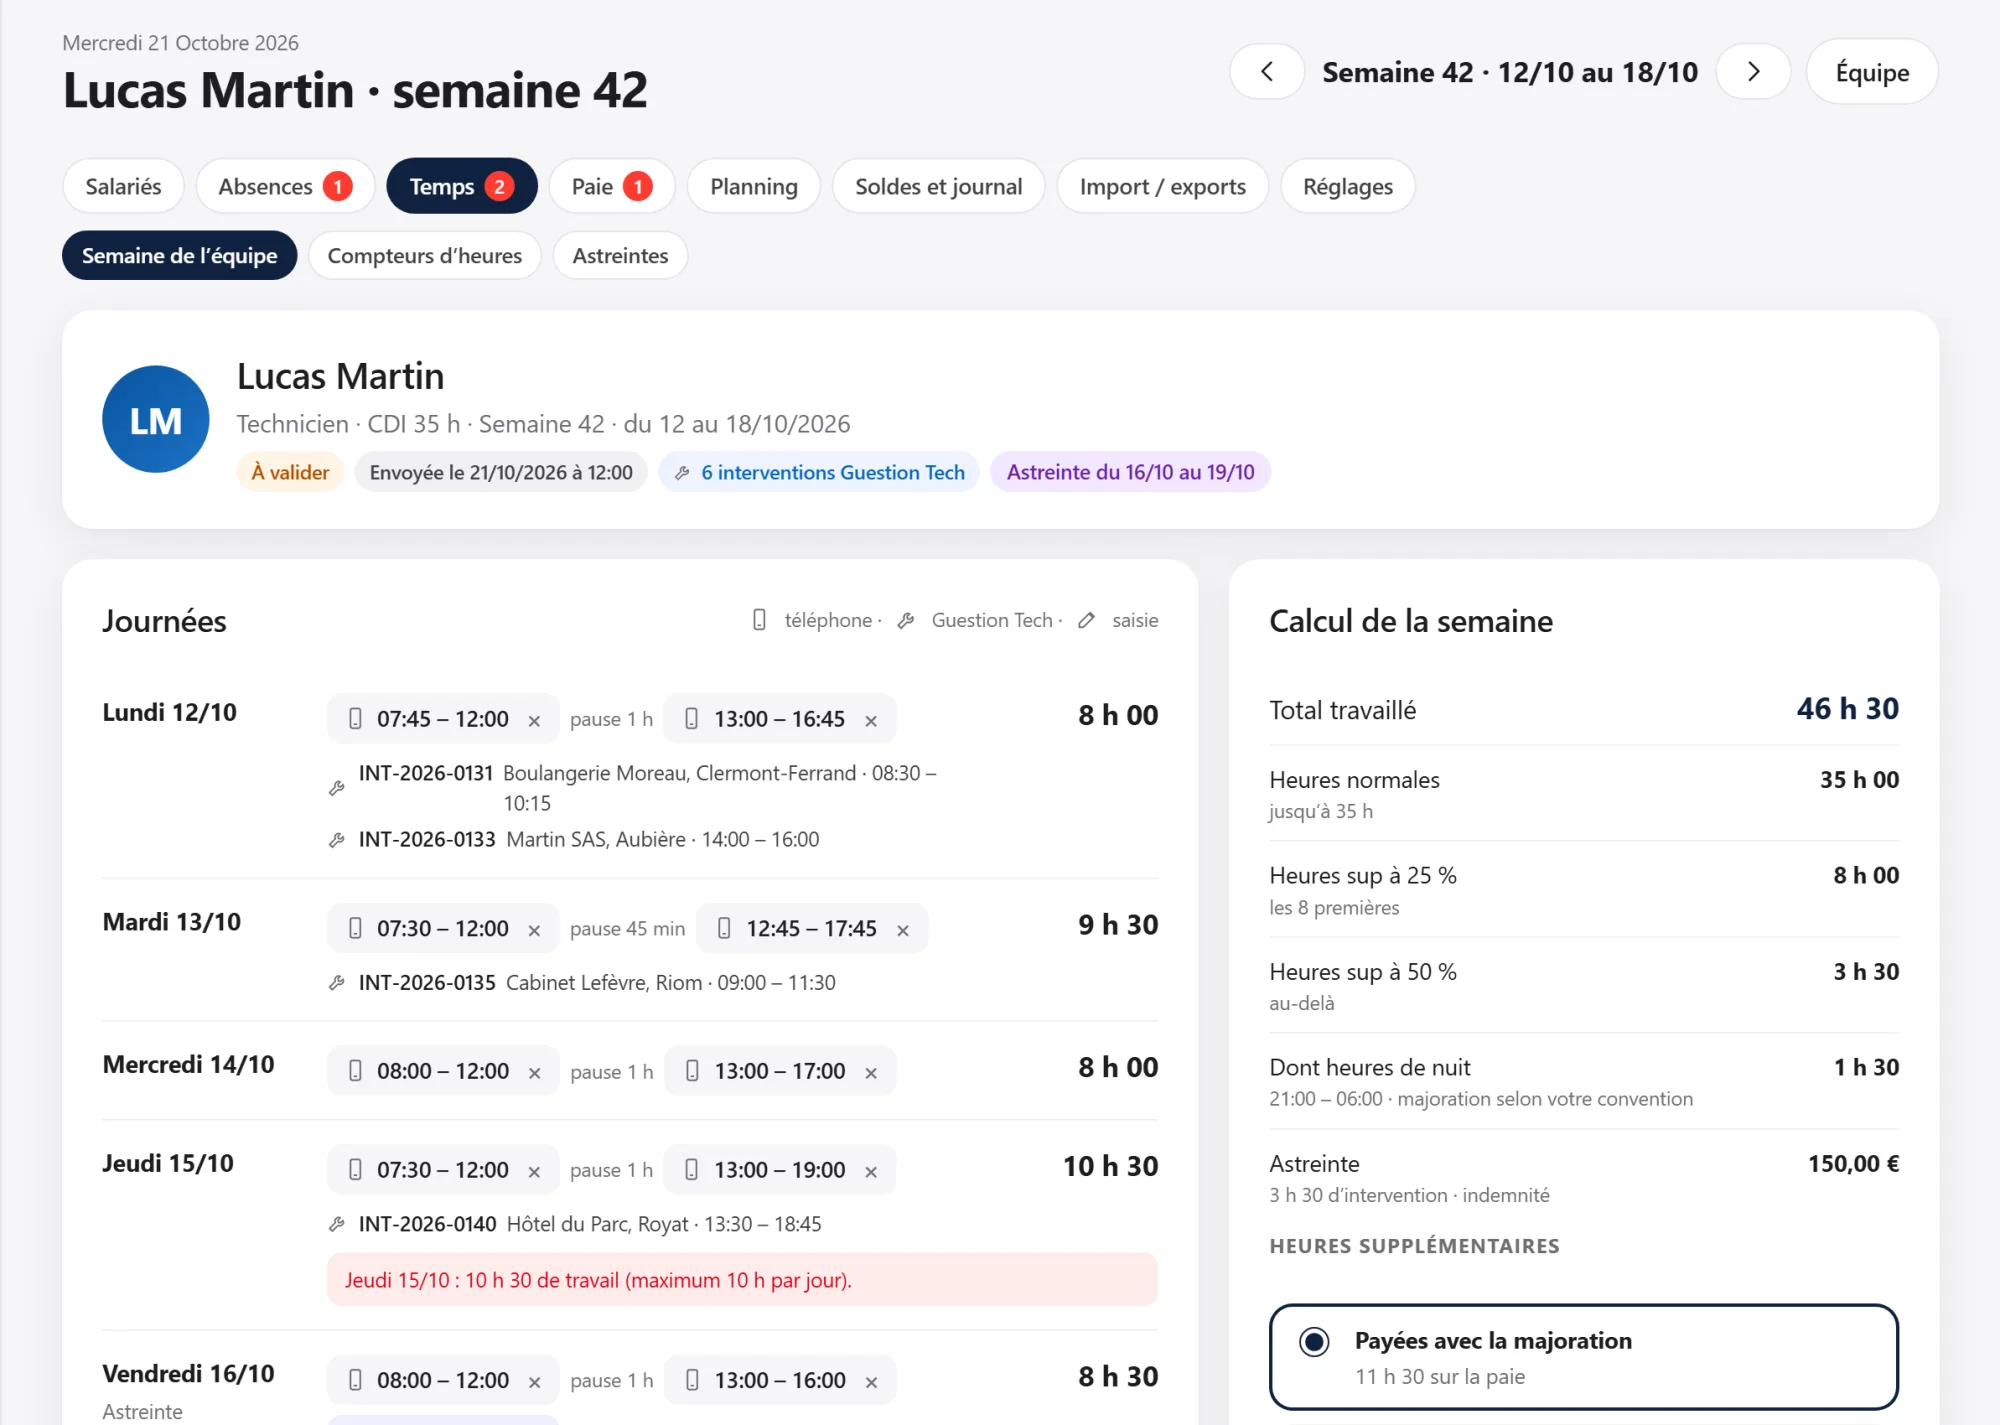
Task: Switch to the Paie tab
Action: coord(611,186)
